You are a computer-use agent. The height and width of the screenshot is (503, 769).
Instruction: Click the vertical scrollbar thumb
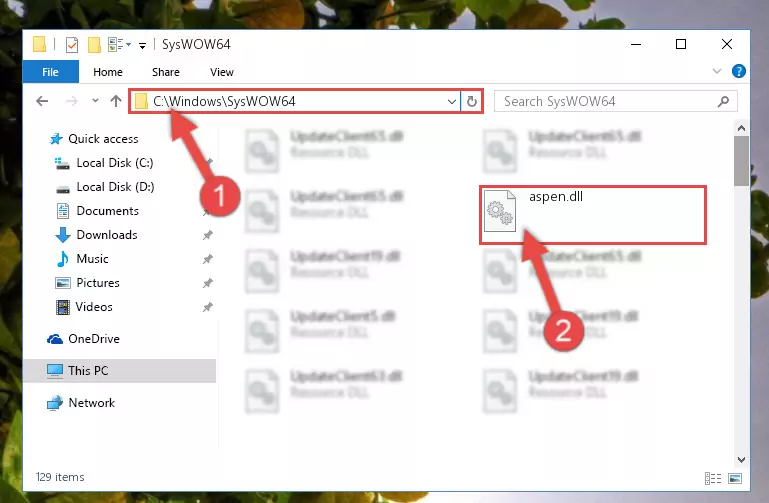tap(741, 161)
